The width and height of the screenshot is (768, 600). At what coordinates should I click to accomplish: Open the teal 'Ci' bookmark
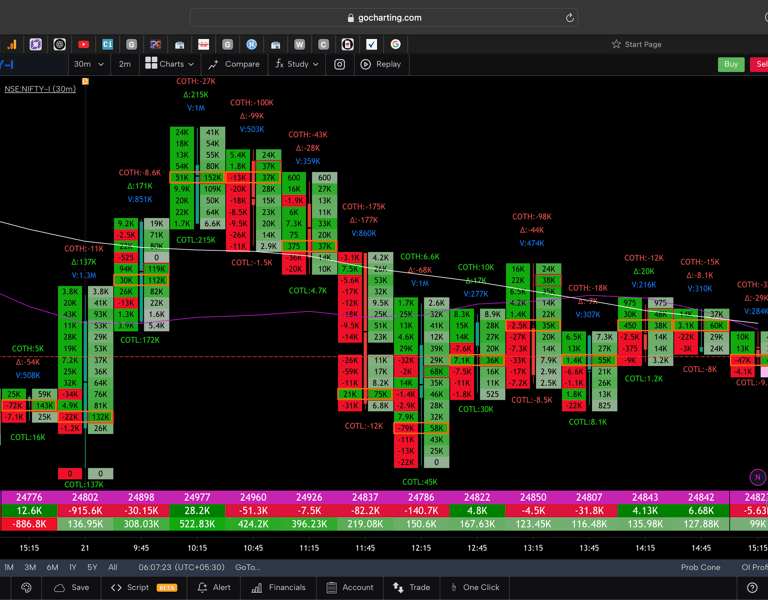pos(107,45)
